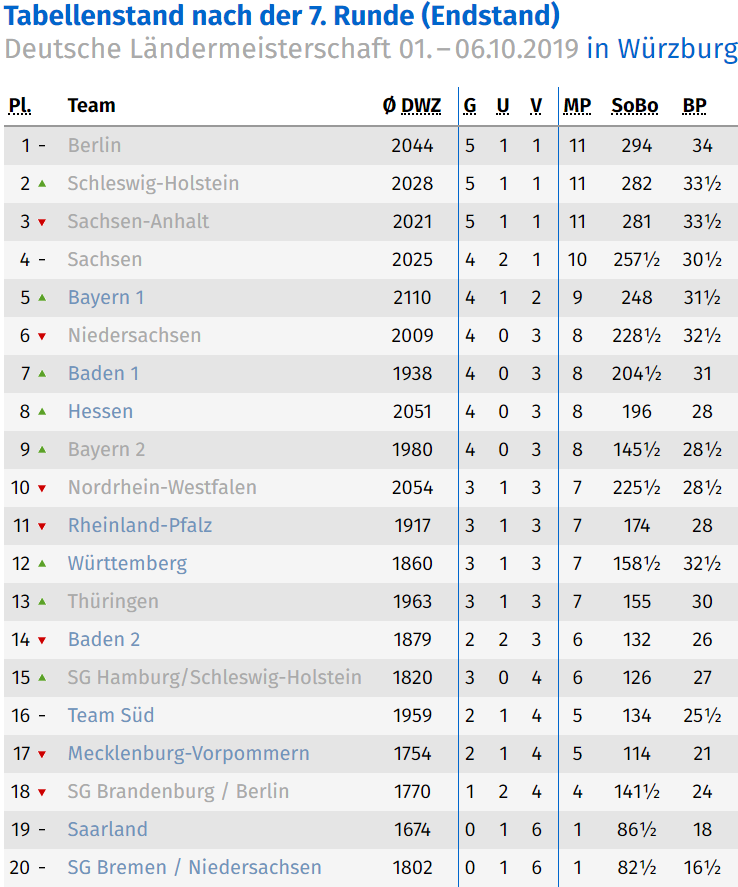
Task: Click the green up arrow beside Württemberg
Action: pos(42,563)
